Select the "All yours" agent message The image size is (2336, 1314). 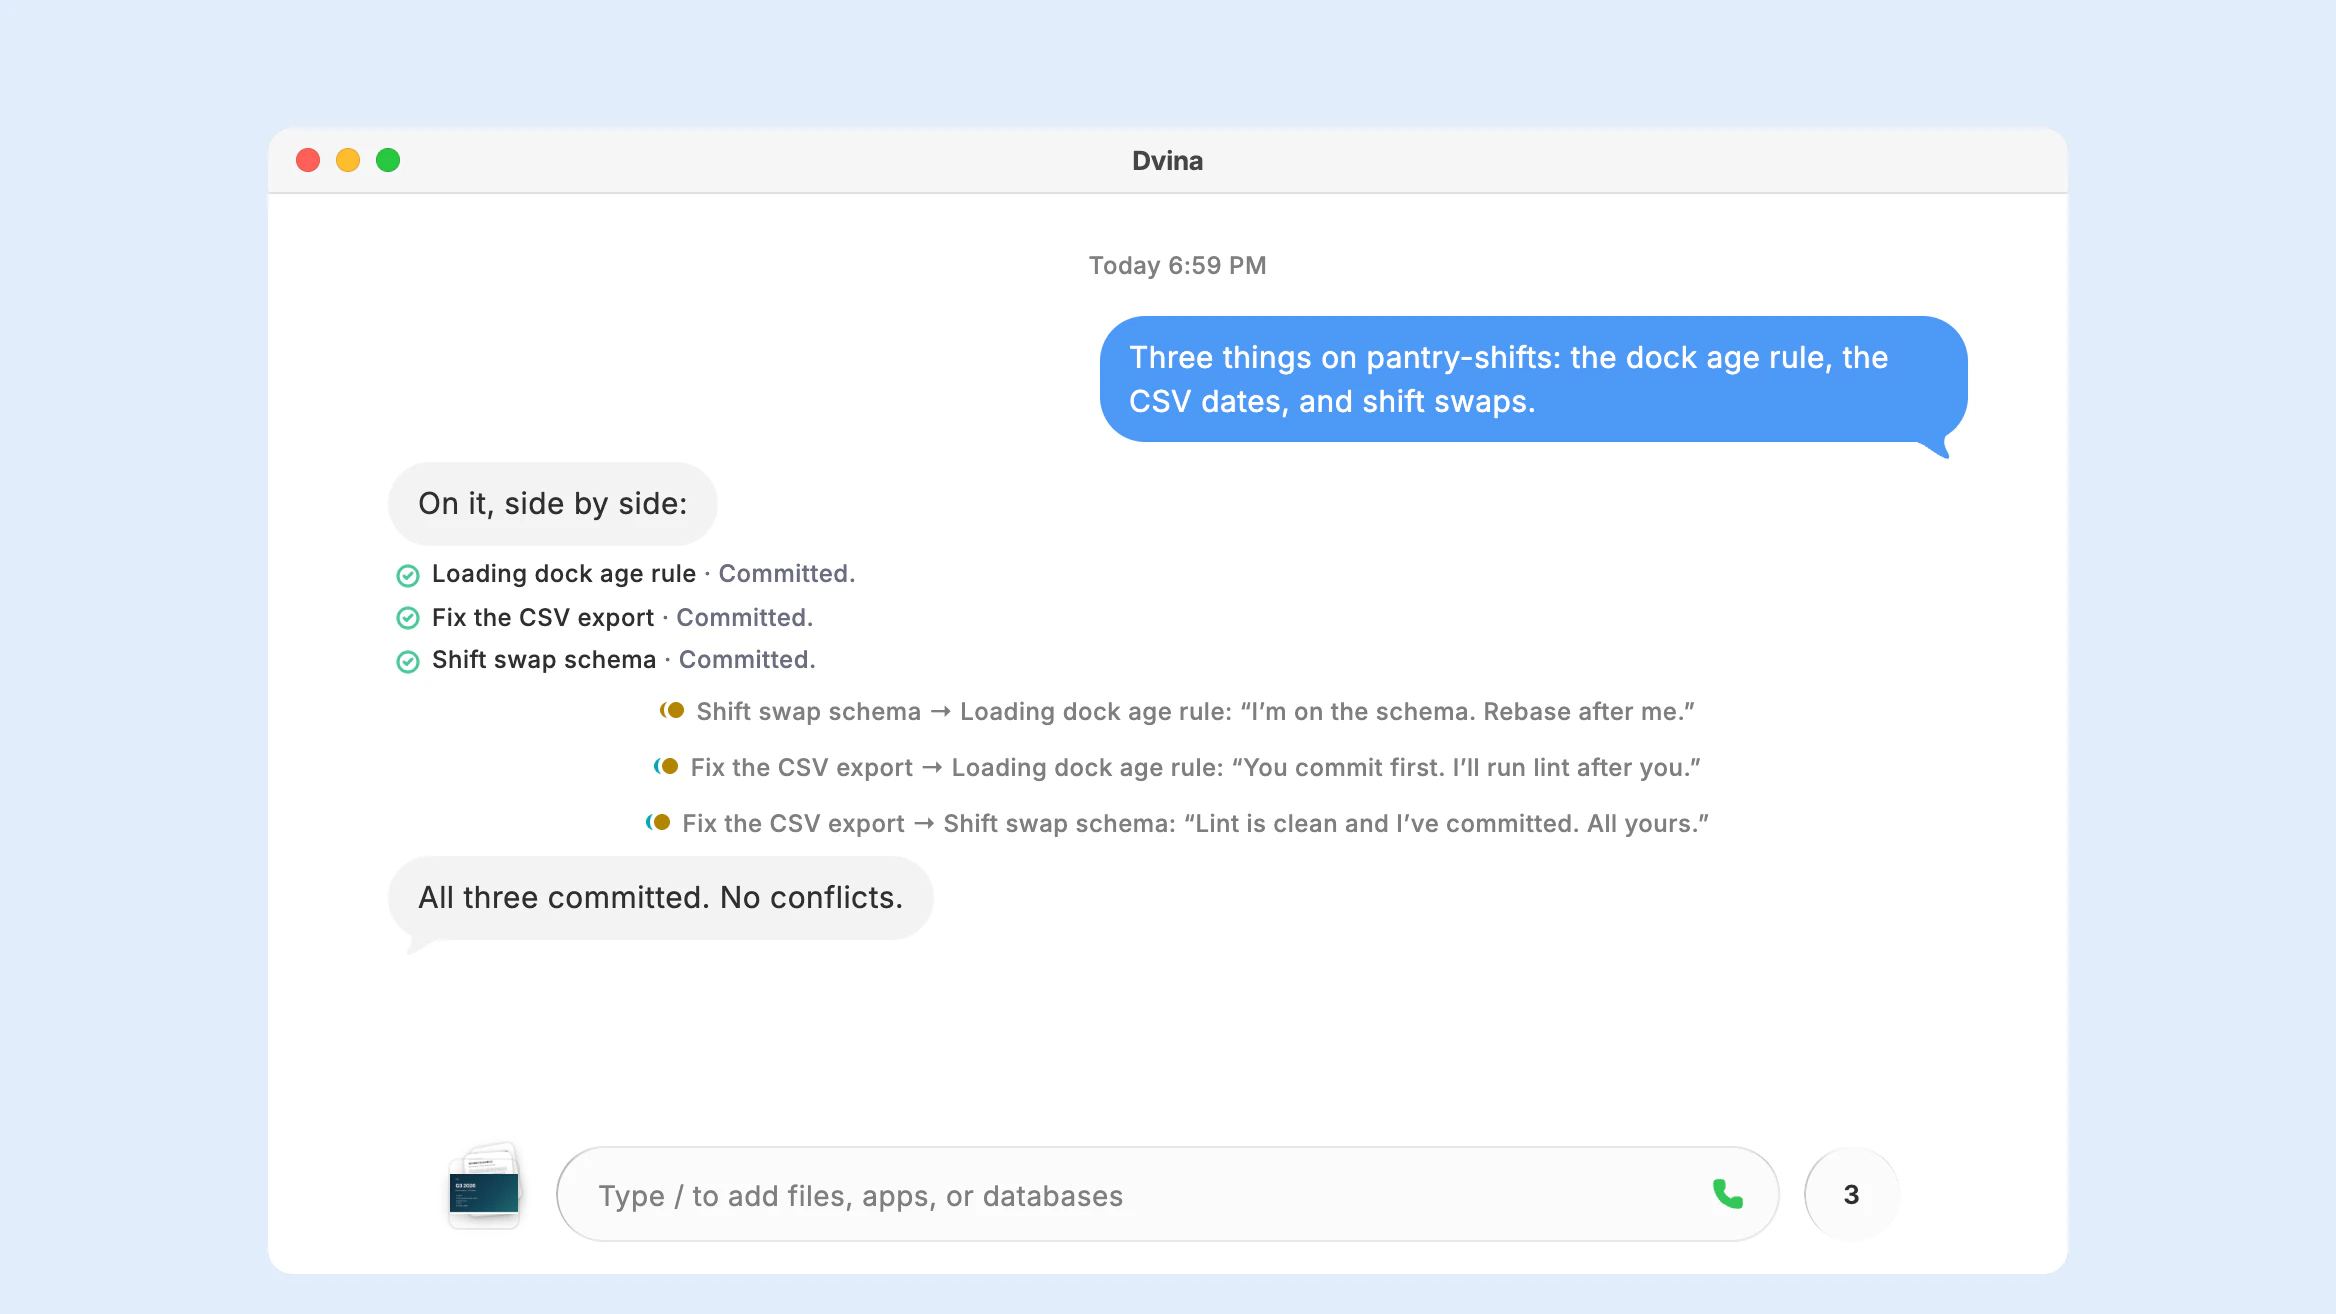click(1176, 823)
